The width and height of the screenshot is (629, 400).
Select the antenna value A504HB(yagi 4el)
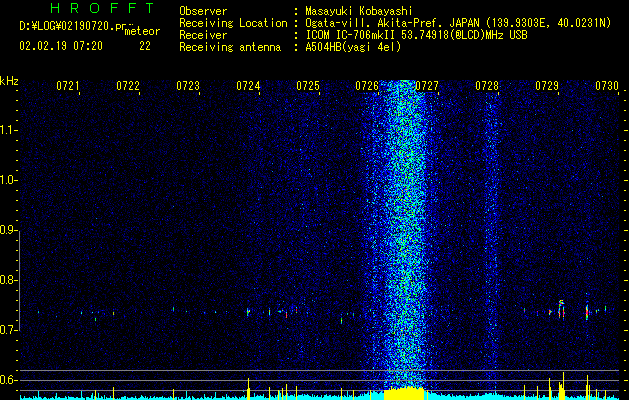click(353, 47)
